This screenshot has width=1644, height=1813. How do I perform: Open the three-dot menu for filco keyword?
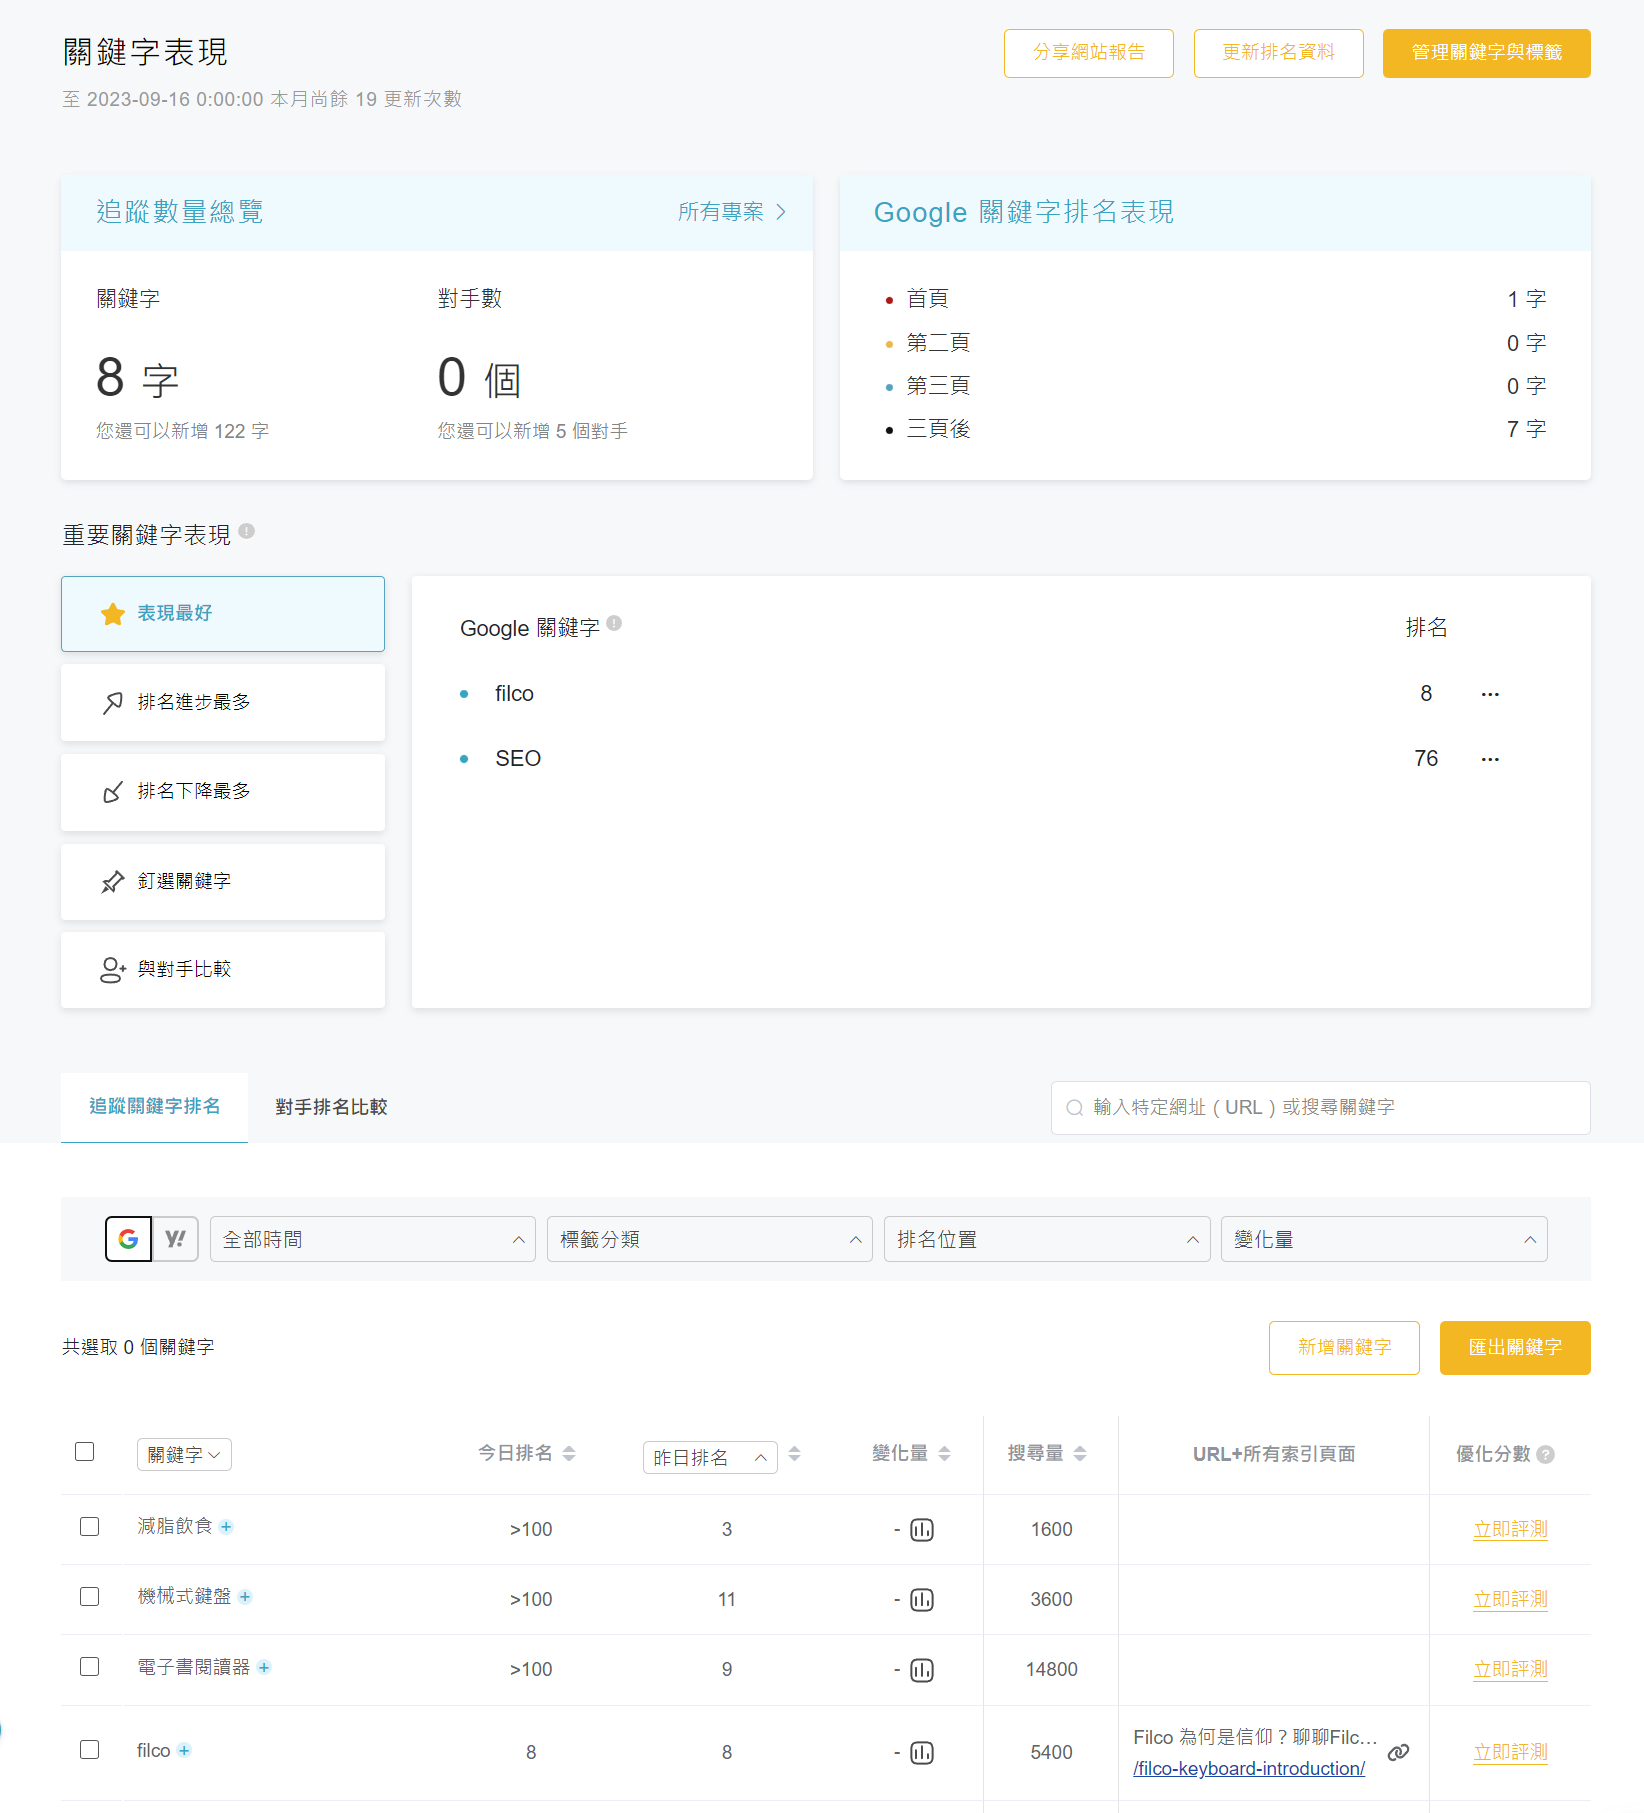click(x=1489, y=694)
